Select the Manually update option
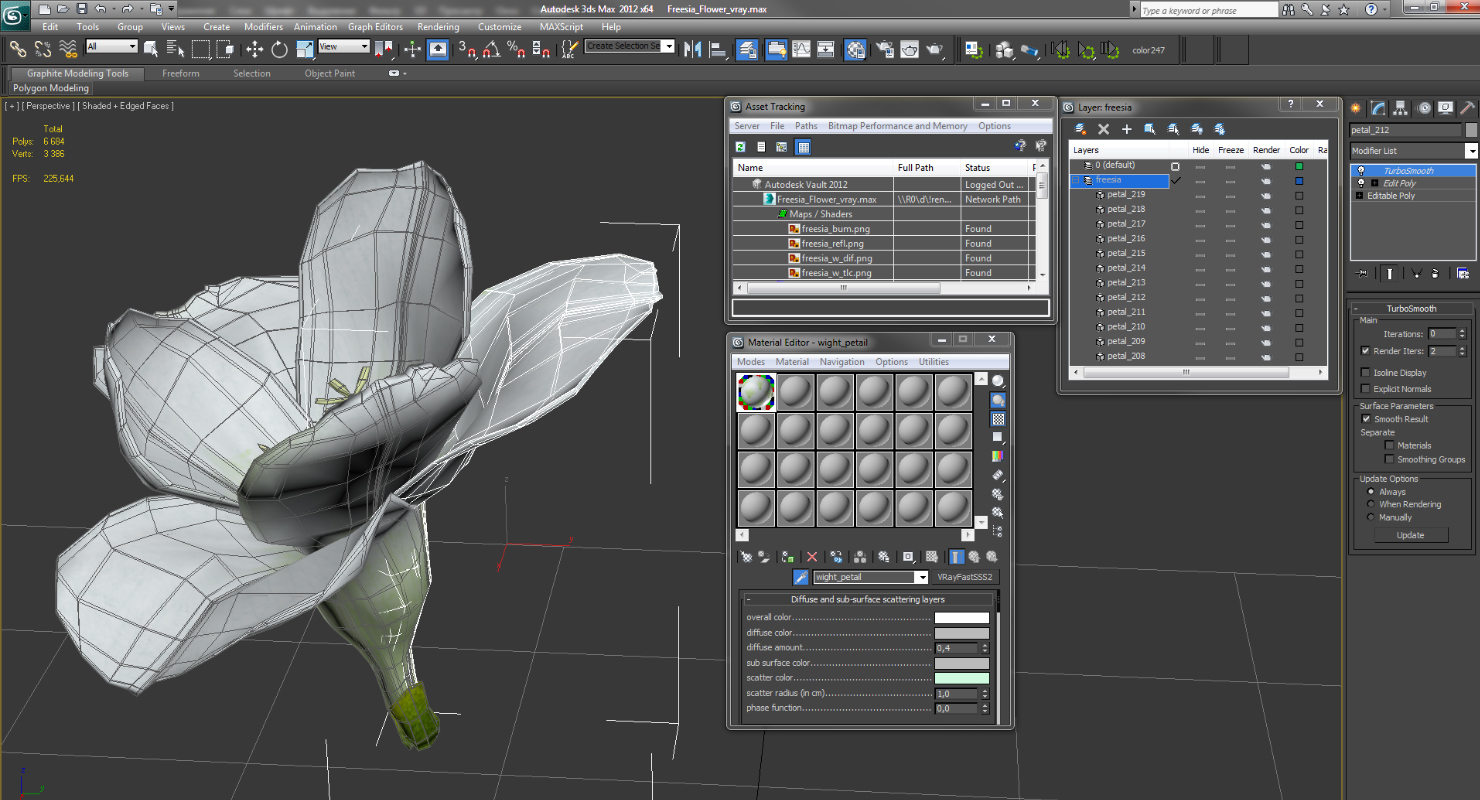Viewport: 1480px width, 800px height. pyautogui.click(x=1371, y=518)
